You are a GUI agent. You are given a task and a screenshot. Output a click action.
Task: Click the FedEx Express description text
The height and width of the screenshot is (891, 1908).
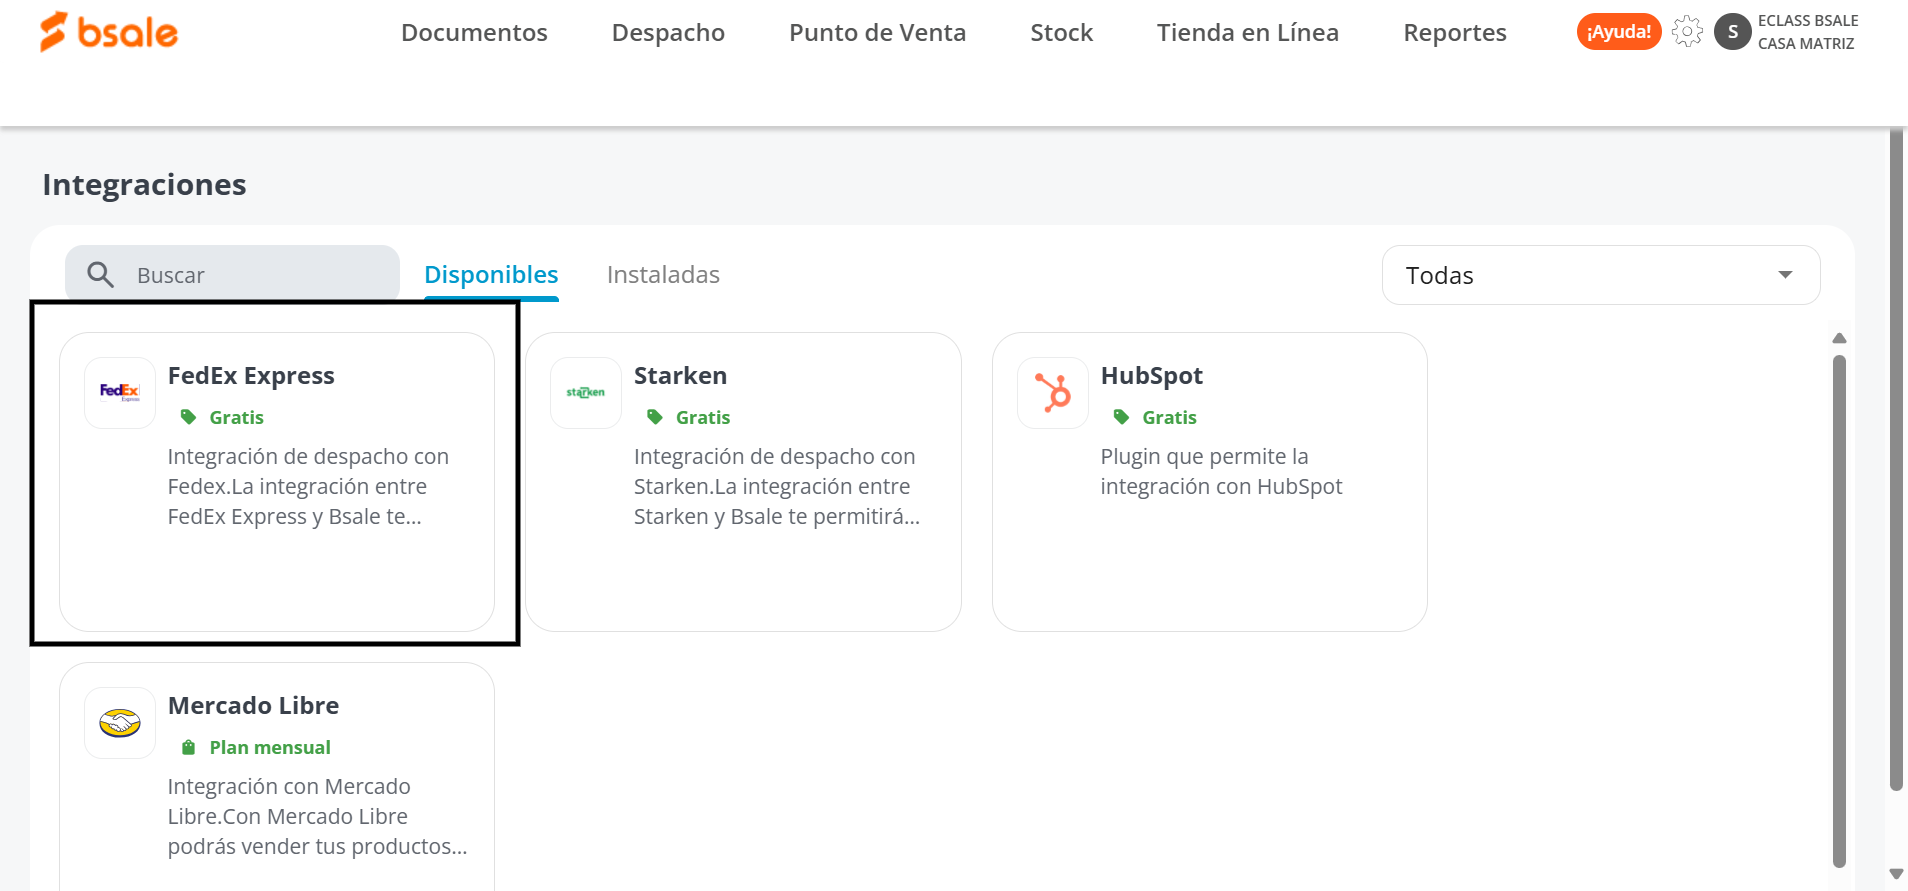308,486
